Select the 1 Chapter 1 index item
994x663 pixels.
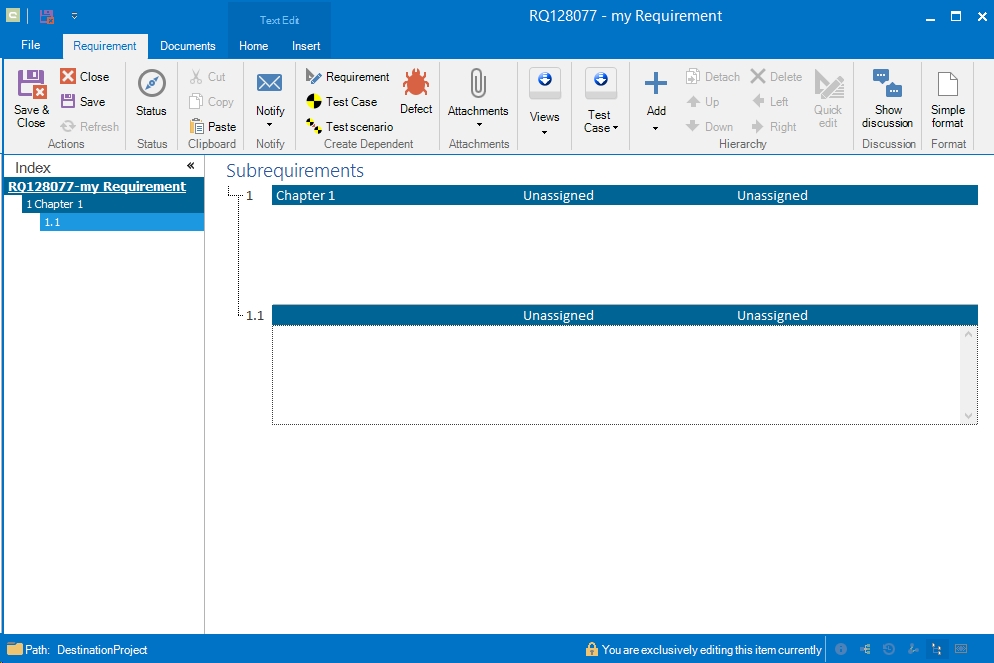point(55,204)
